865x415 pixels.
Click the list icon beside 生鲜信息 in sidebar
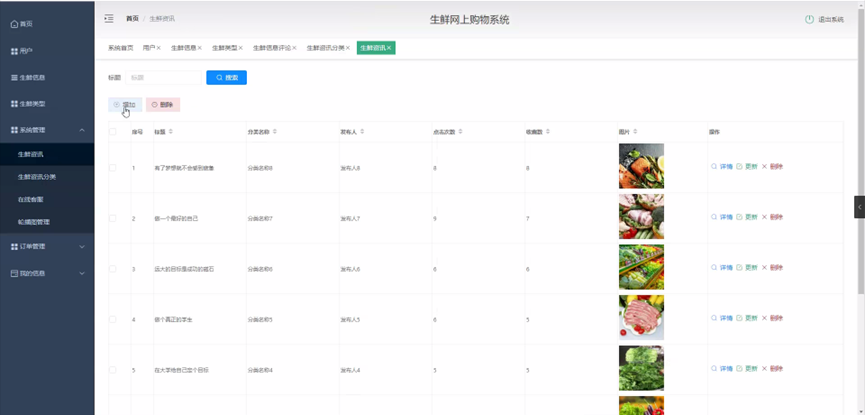pos(14,78)
